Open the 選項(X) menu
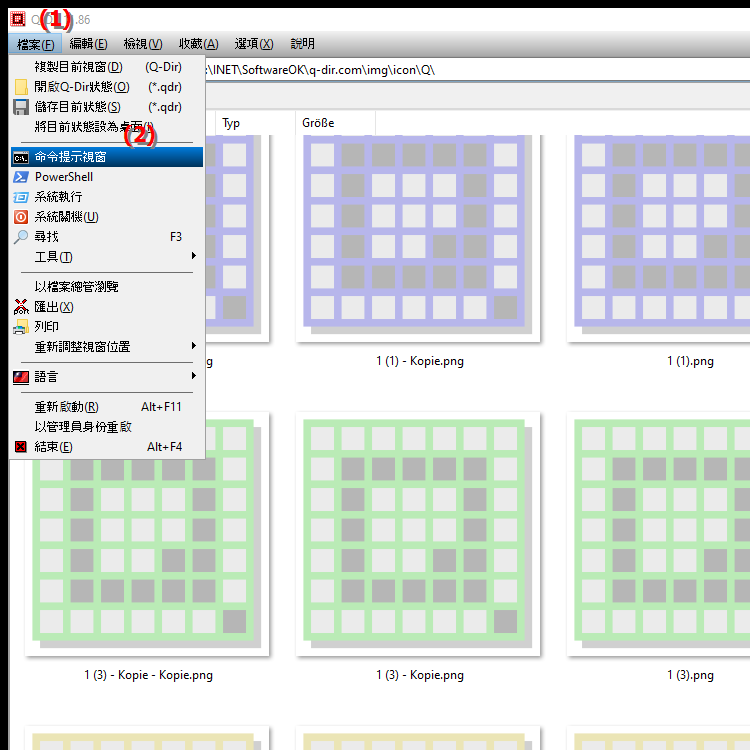This screenshot has height=750, width=750. (254, 44)
